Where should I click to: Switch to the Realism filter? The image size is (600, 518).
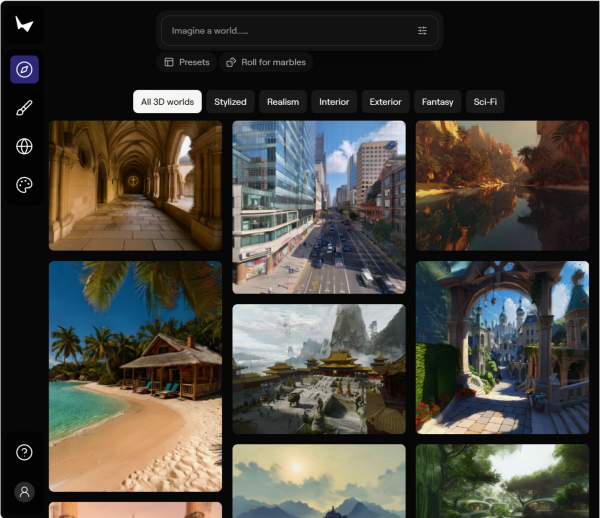(283, 102)
